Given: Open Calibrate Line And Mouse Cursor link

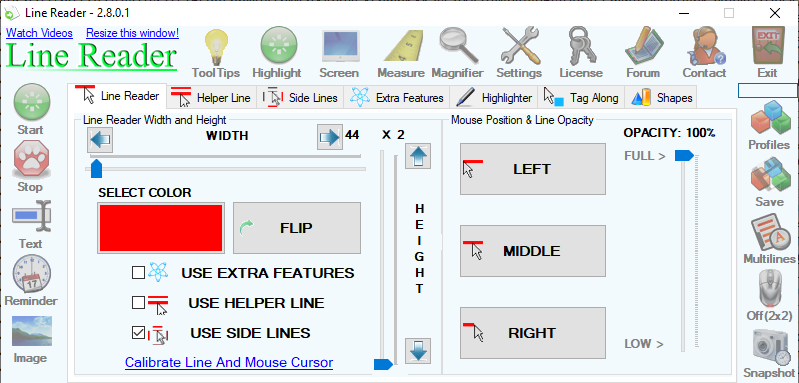Looking at the screenshot, I should pyautogui.click(x=229, y=363).
